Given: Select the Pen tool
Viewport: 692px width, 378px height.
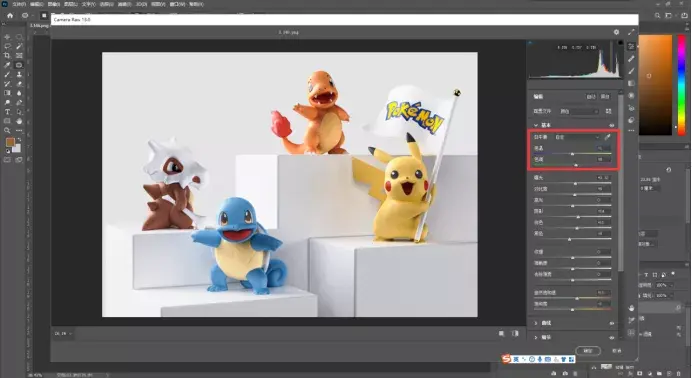Looking at the screenshot, I should 19,103.
